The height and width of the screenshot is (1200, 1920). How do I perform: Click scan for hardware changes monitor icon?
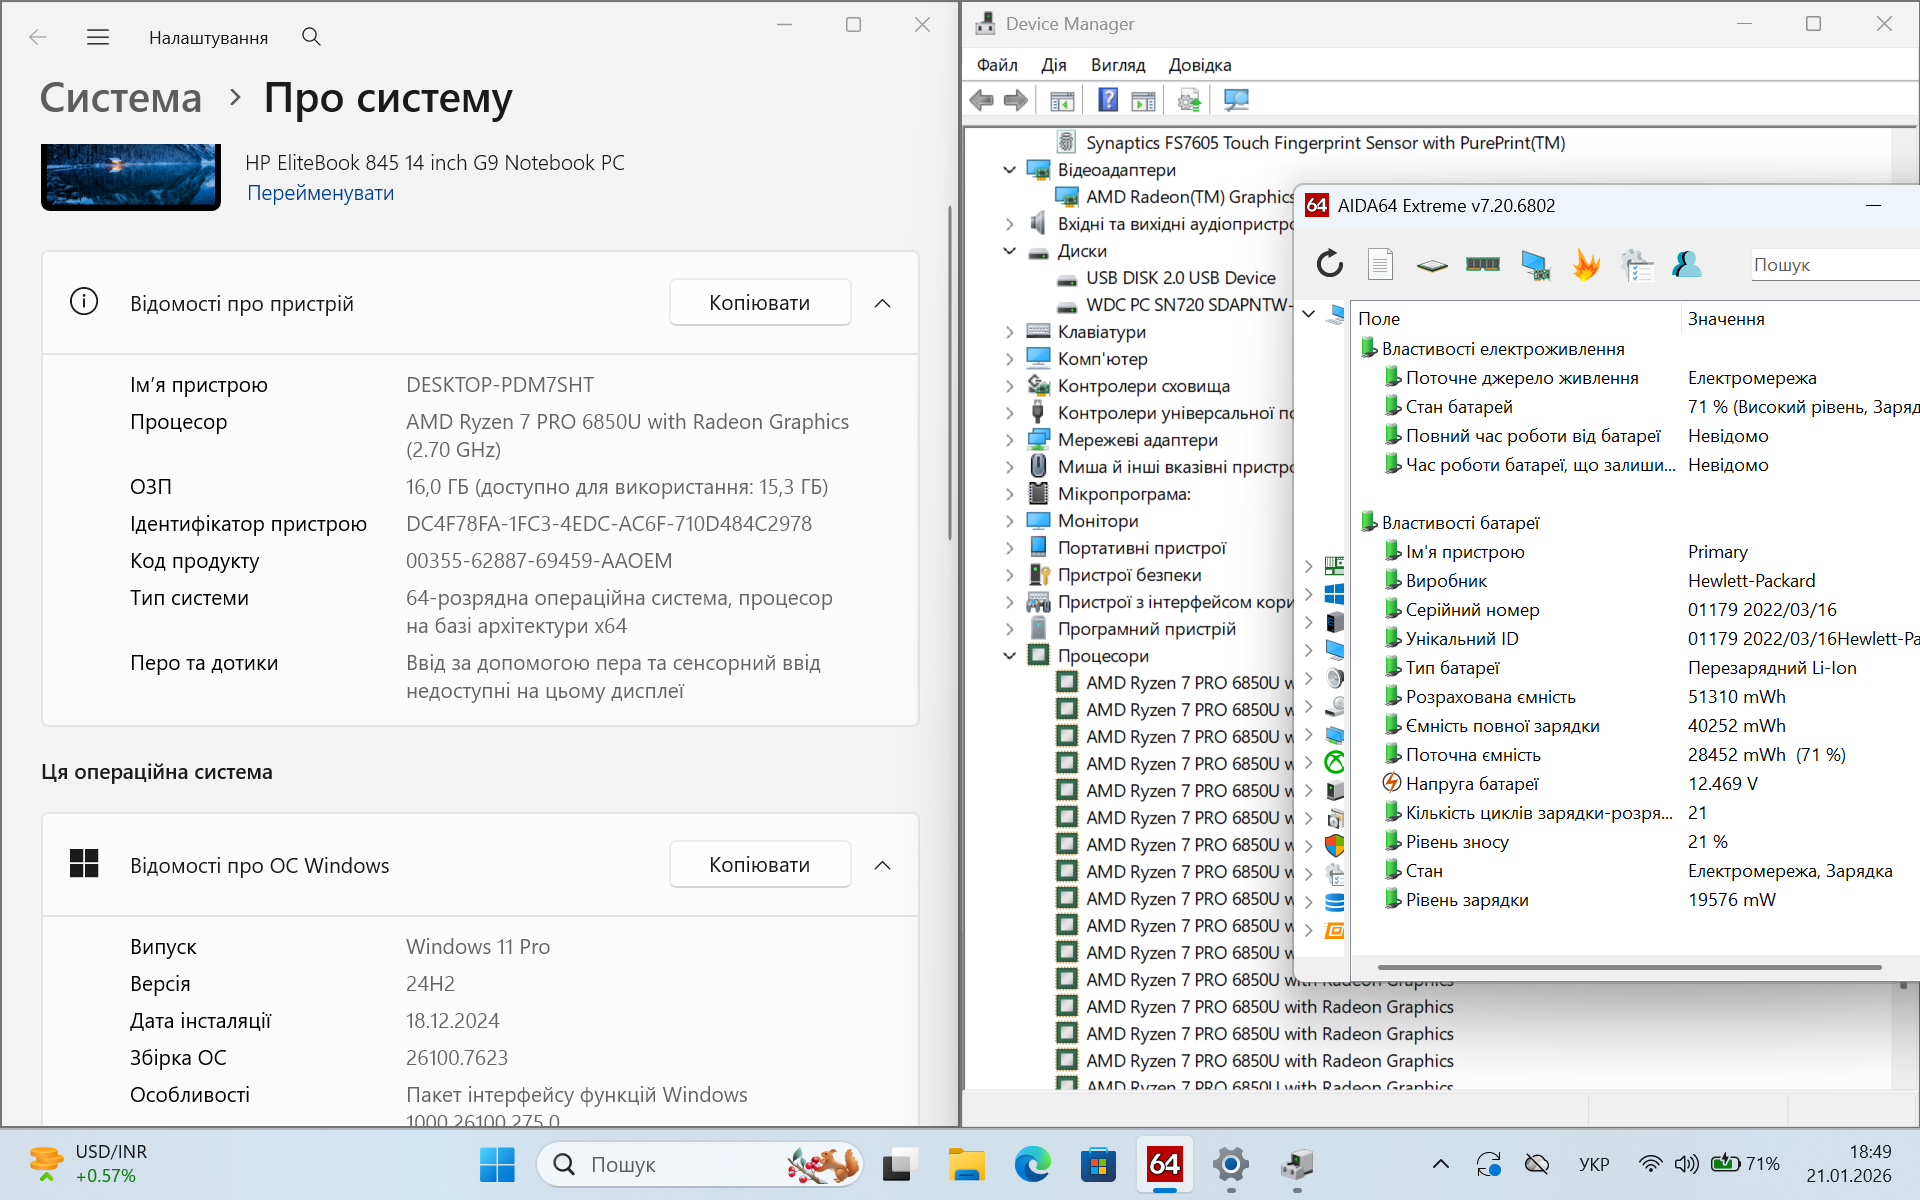(1236, 100)
